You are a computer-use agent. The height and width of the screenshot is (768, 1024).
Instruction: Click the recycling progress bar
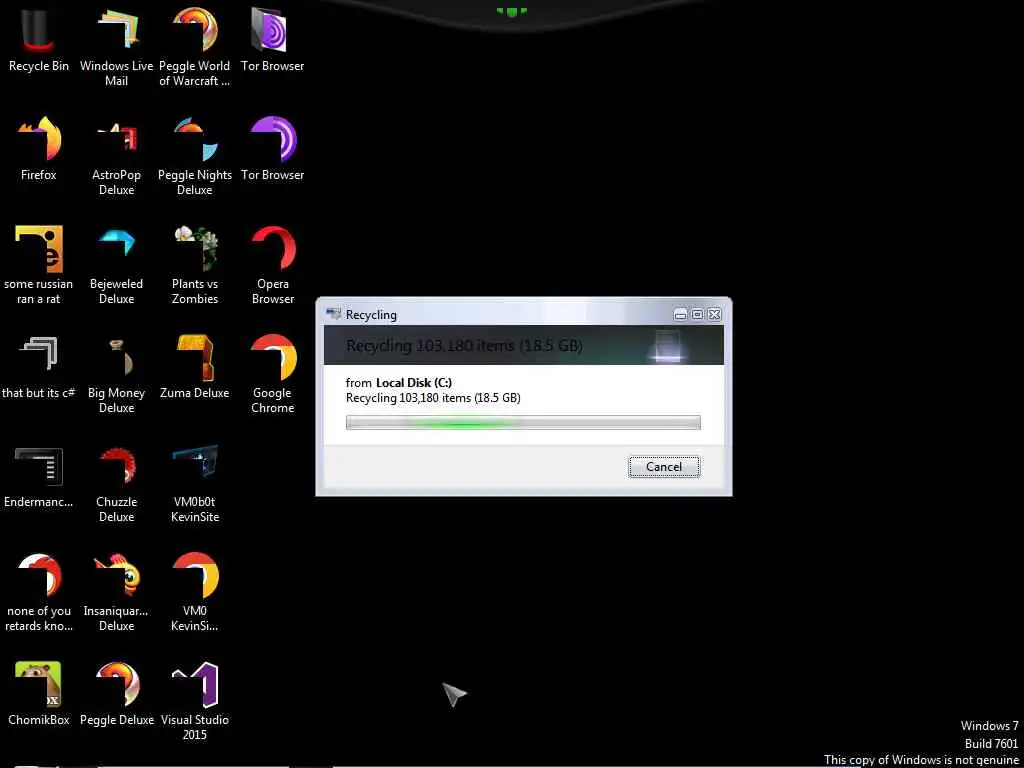point(523,423)
